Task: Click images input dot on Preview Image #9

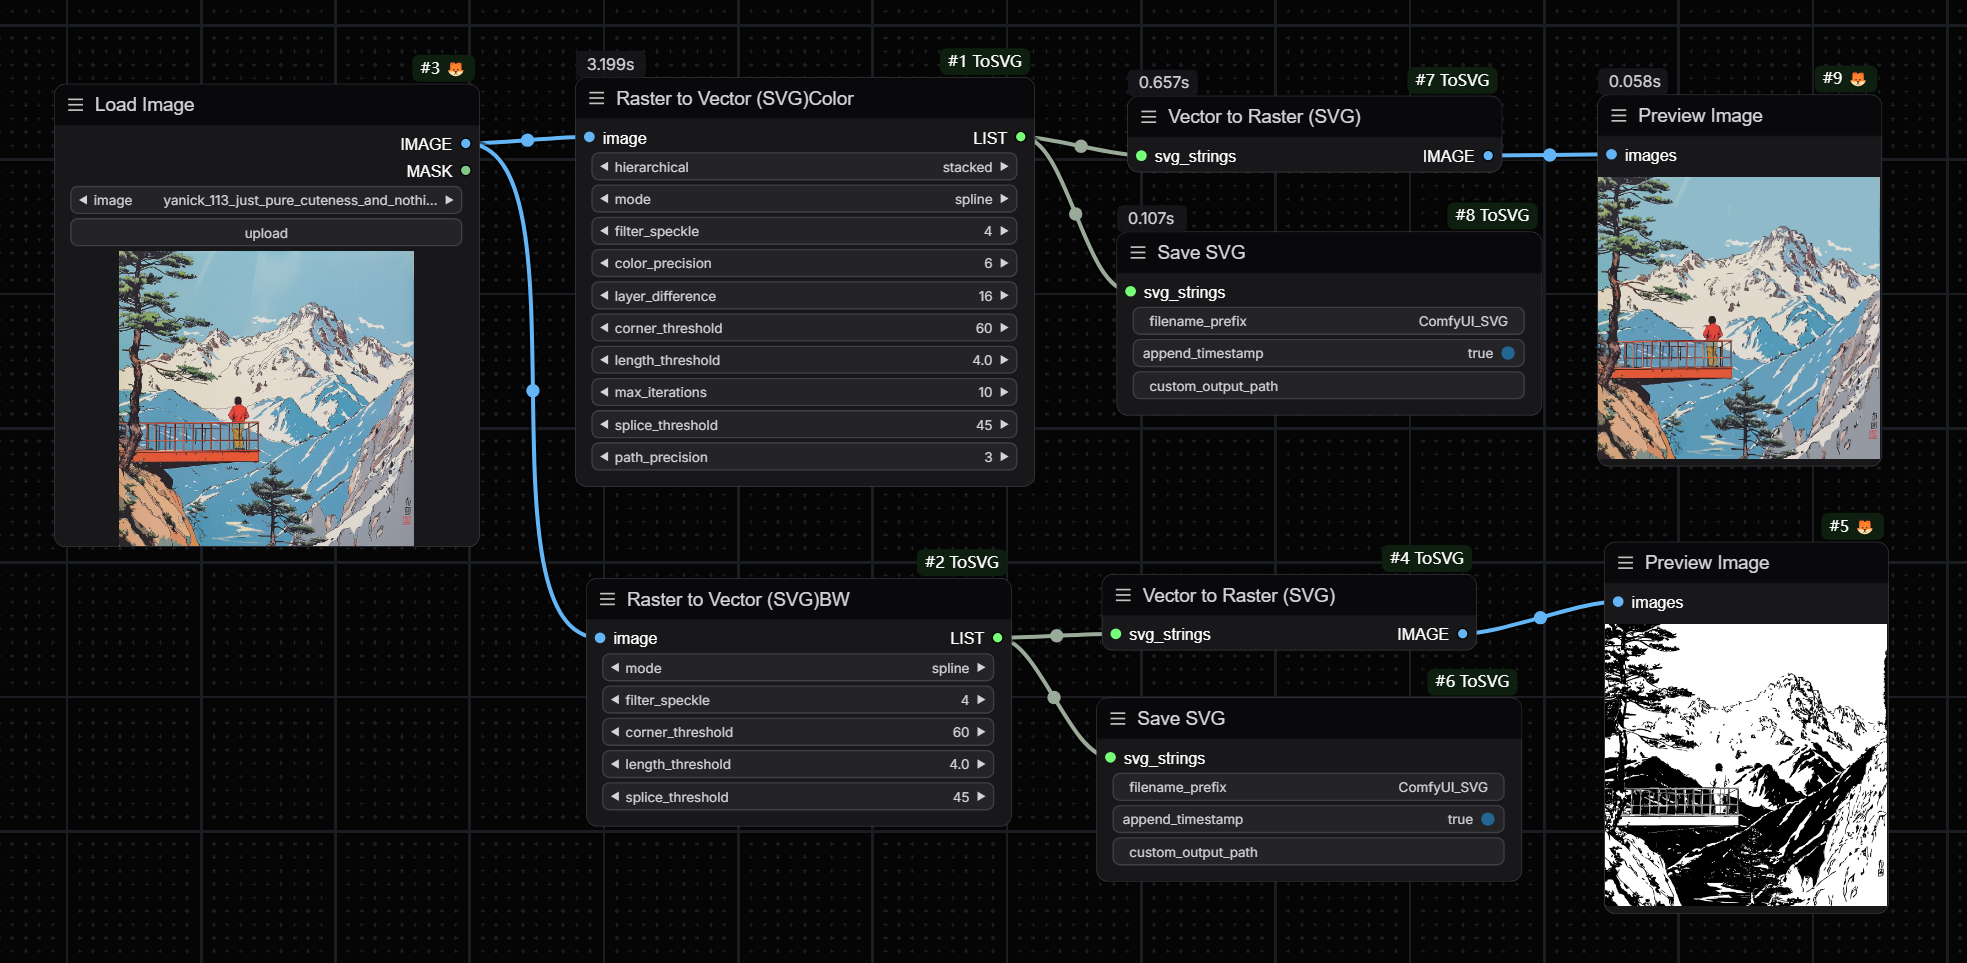Action: (1612, 155)
